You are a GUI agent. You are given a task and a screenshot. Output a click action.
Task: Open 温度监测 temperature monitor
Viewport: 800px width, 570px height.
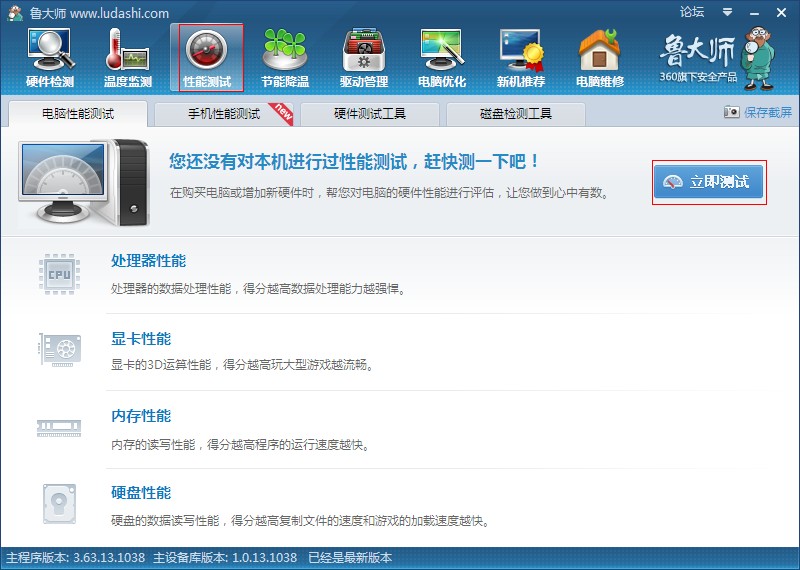pos(128,58)
